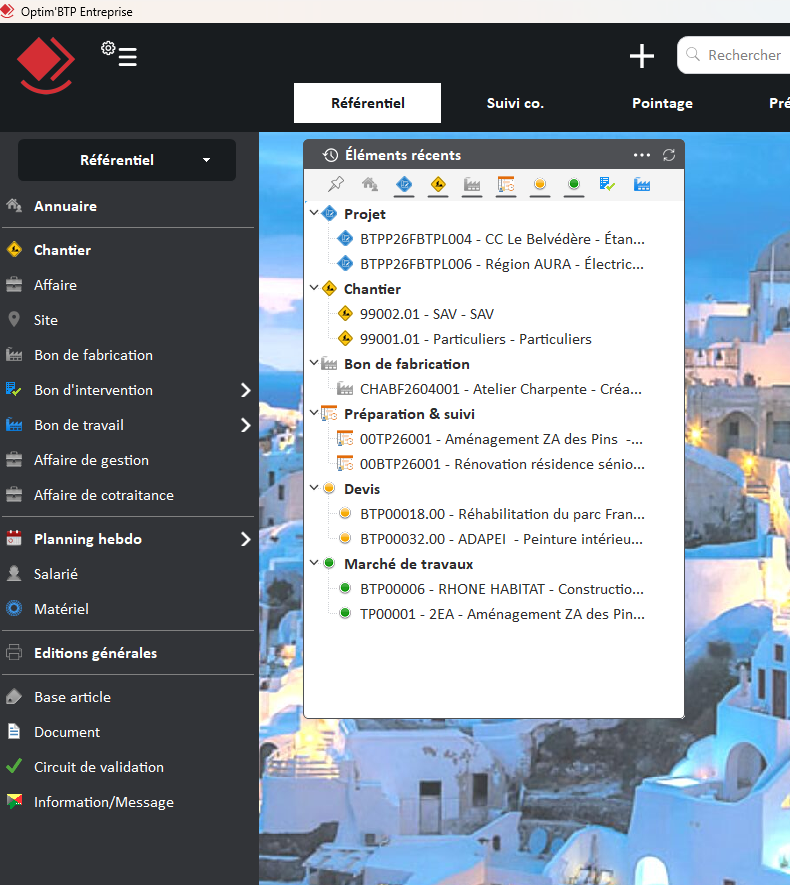Open CHABF2604001 Atelier Charpente
The image size is (790, 885).
point(501,389)
